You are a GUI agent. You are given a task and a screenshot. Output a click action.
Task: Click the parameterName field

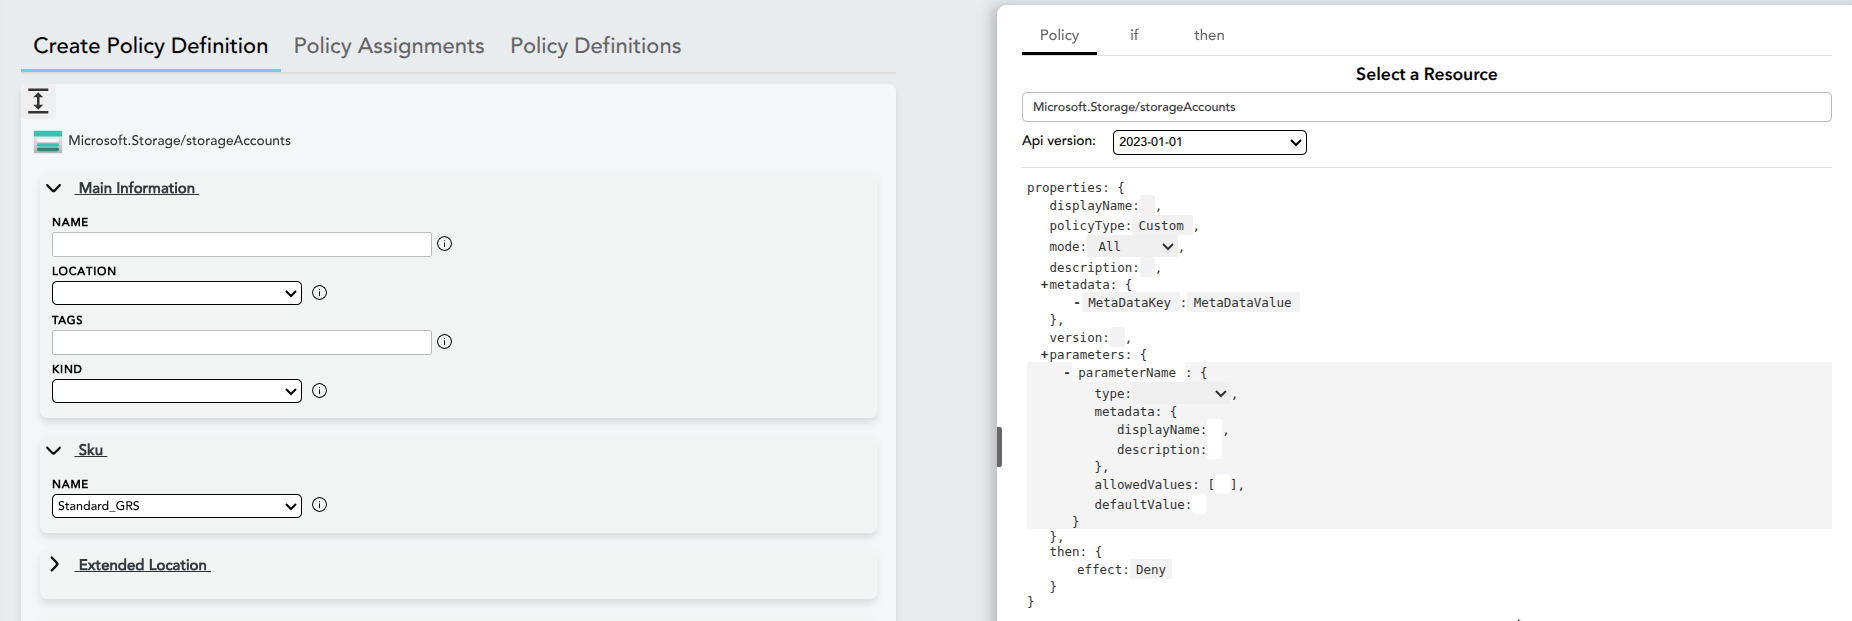1127,373
